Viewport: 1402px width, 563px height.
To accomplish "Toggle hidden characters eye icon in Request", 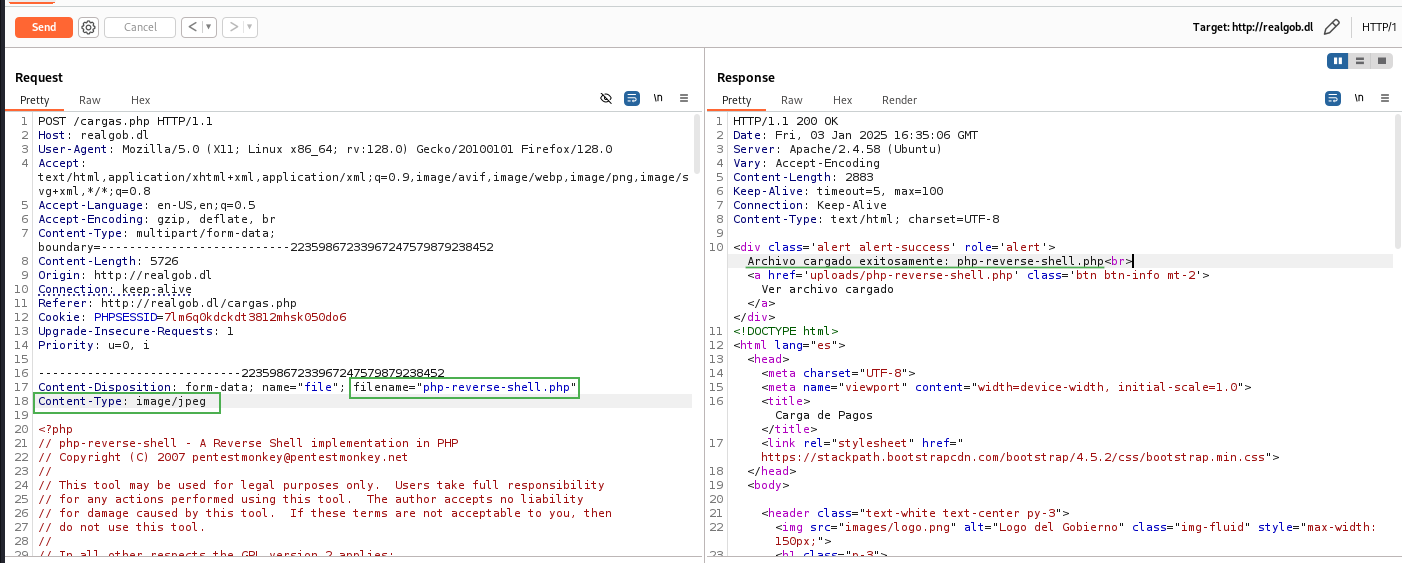I will [606, 98].
